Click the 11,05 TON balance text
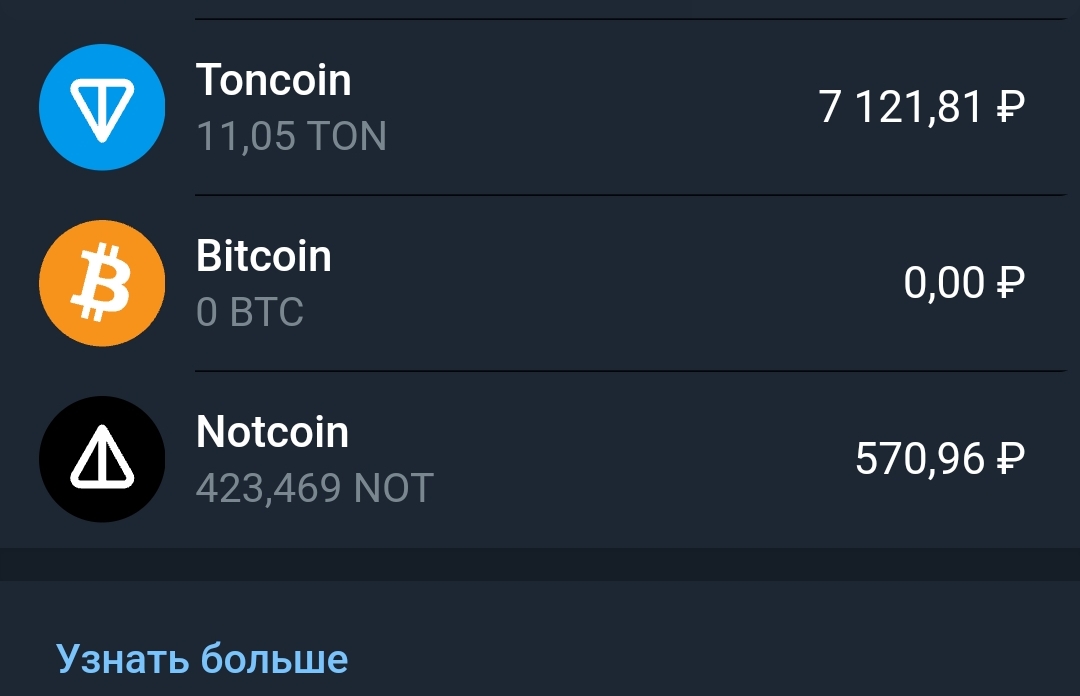This screenshot has height=696, width=1080. [291, 136]
